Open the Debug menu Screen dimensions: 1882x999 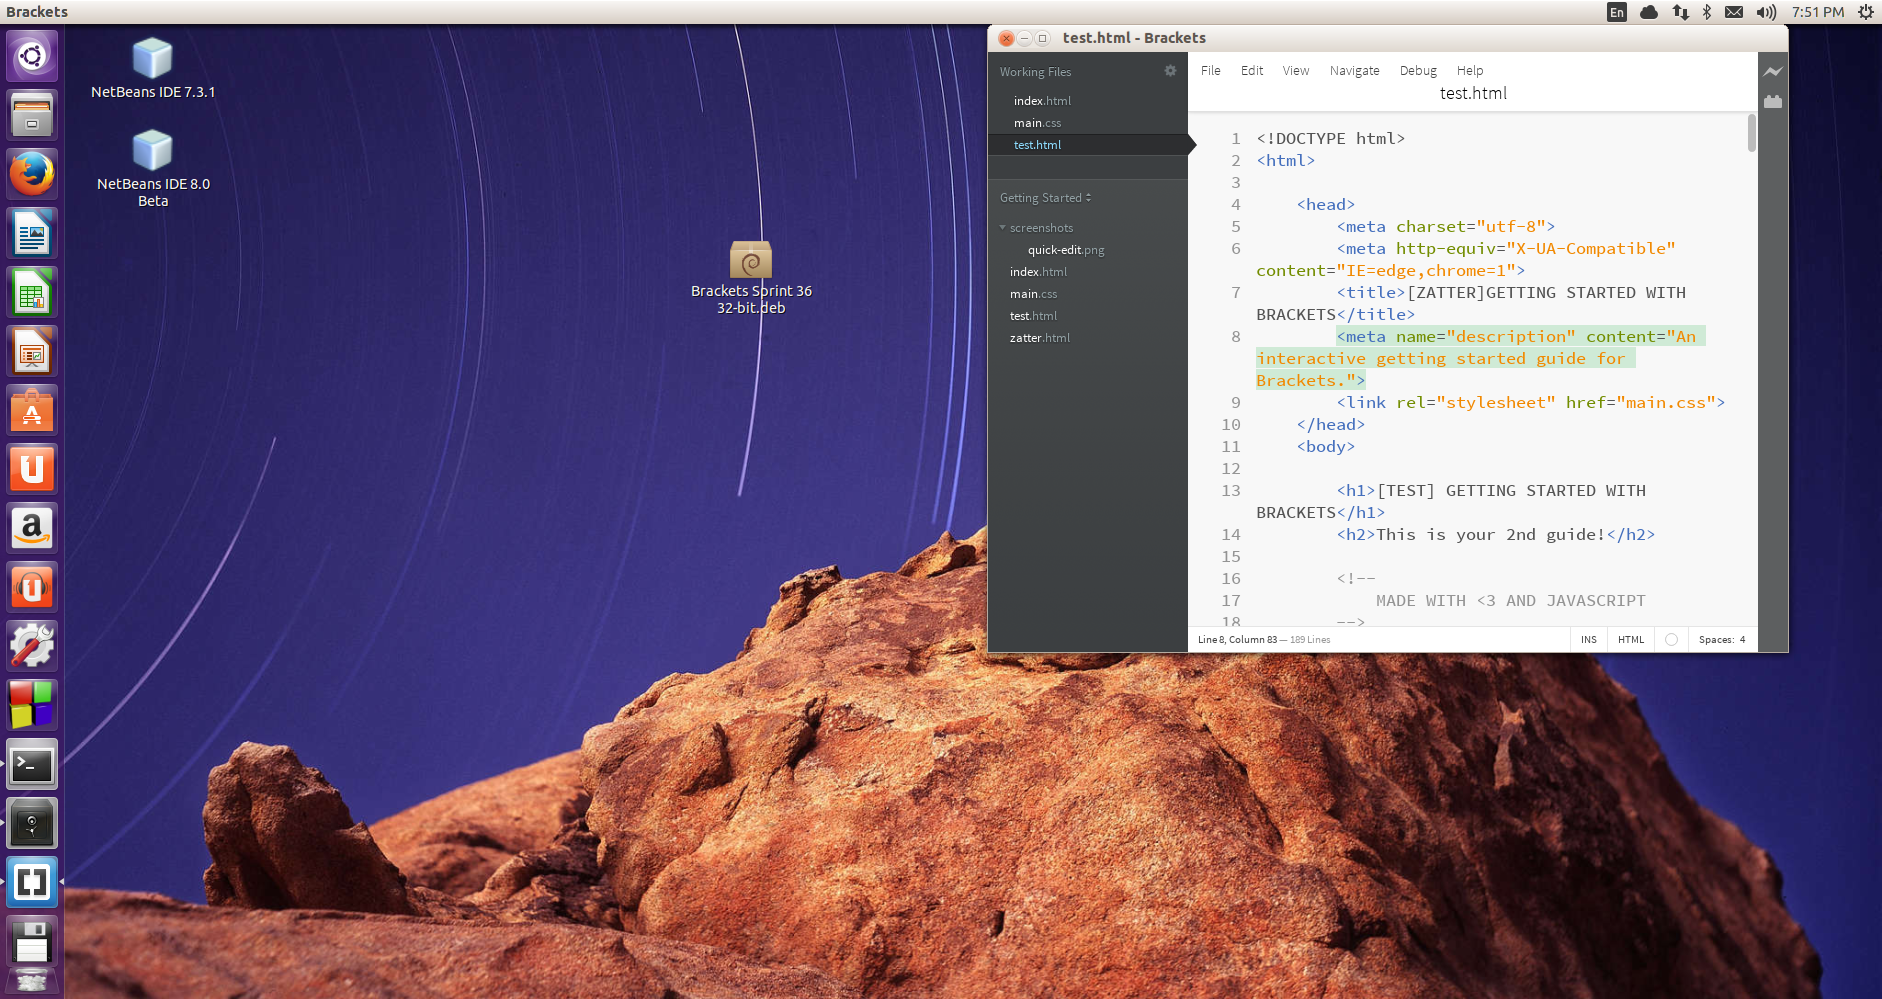click(1418, 71)
